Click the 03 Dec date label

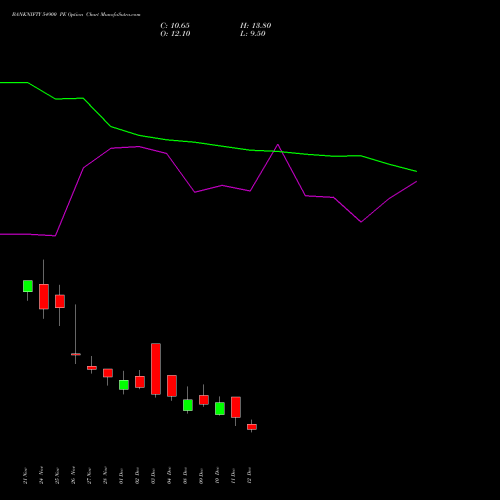pyautogui.click(x=154, y=476)
